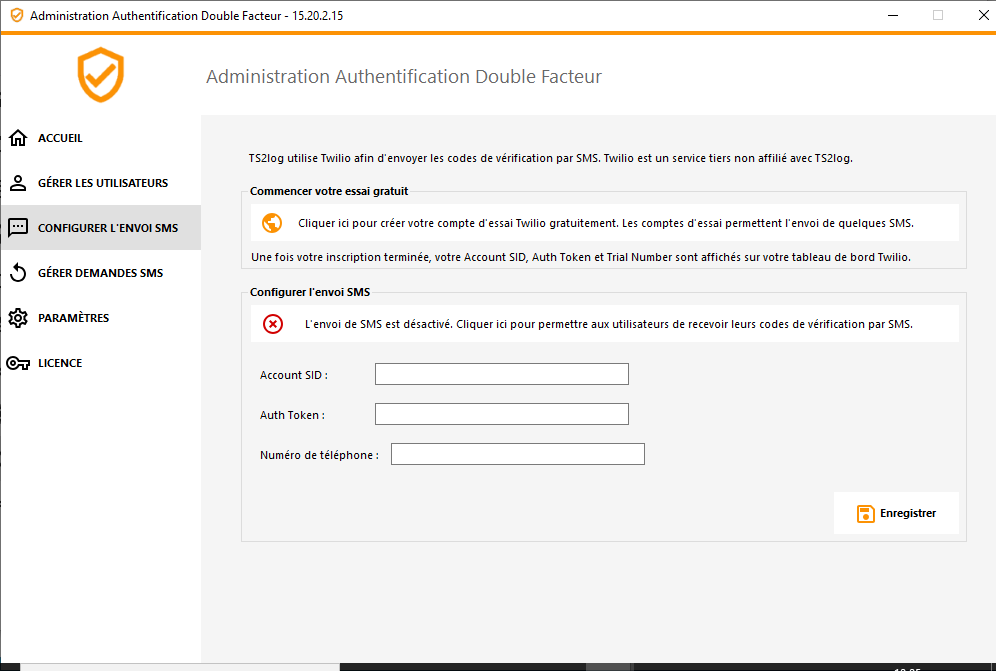This screenshot has width=996, height=671.
Task: Focus the Account SID input field
Action: 502,374
